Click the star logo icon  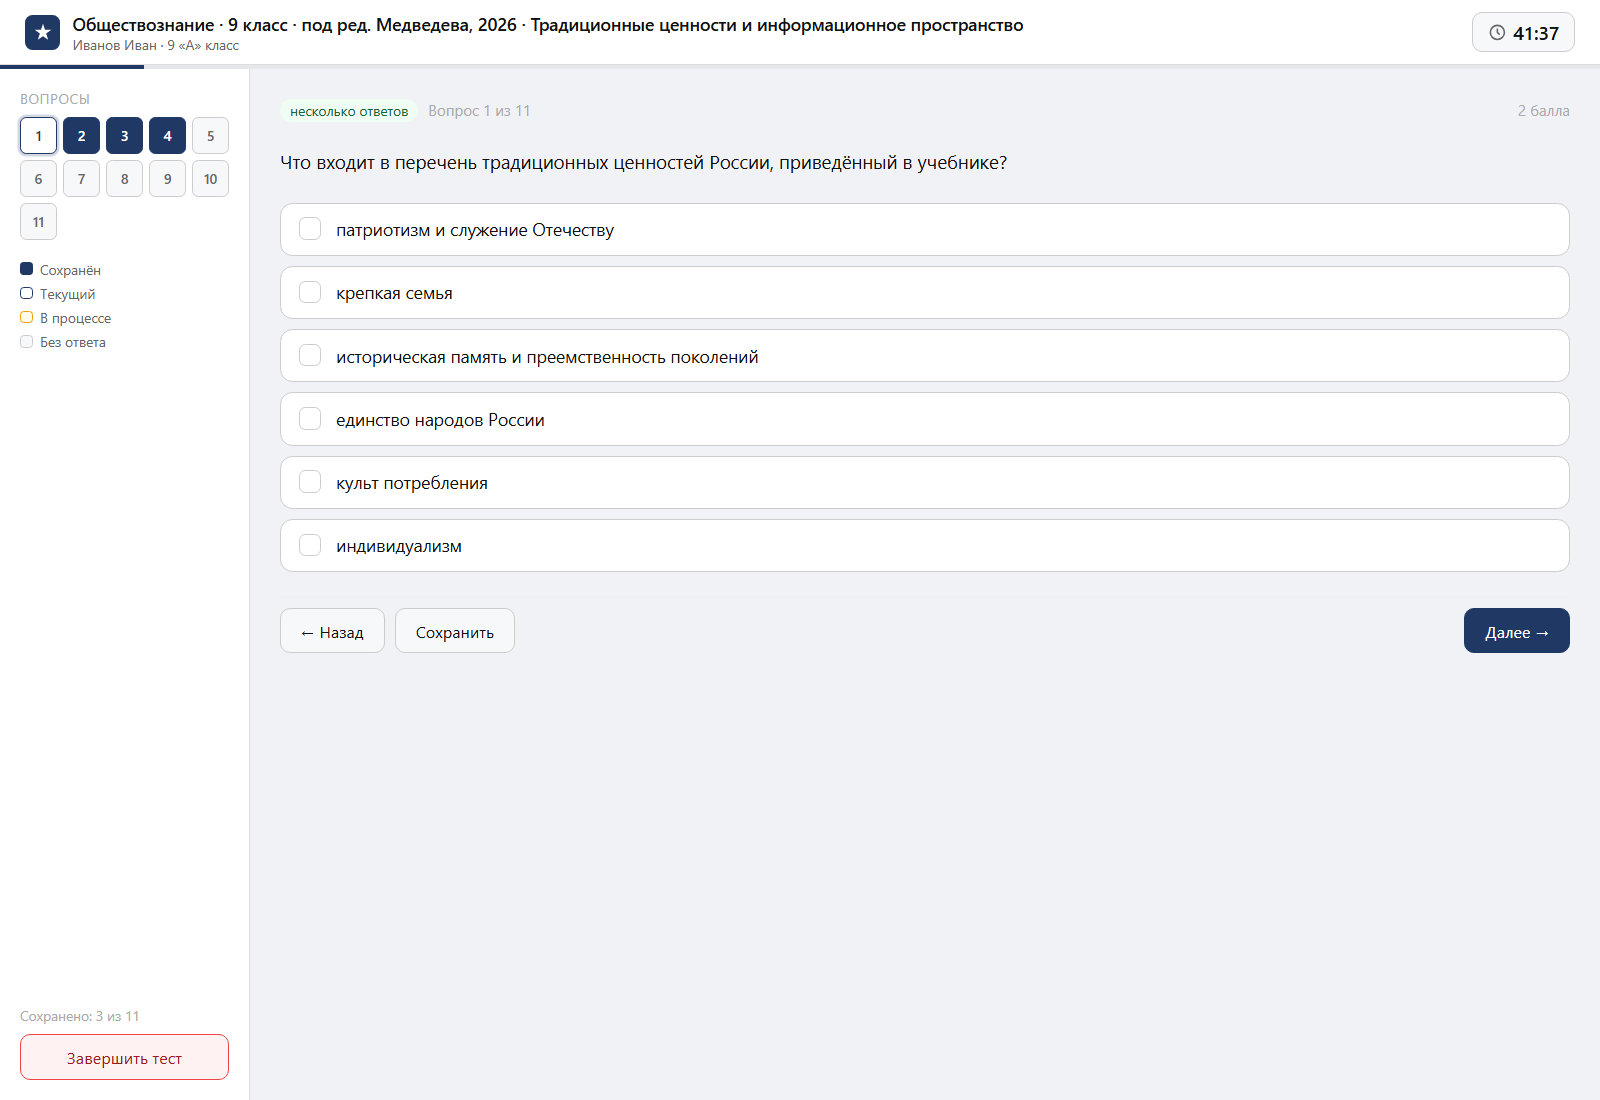42,33
